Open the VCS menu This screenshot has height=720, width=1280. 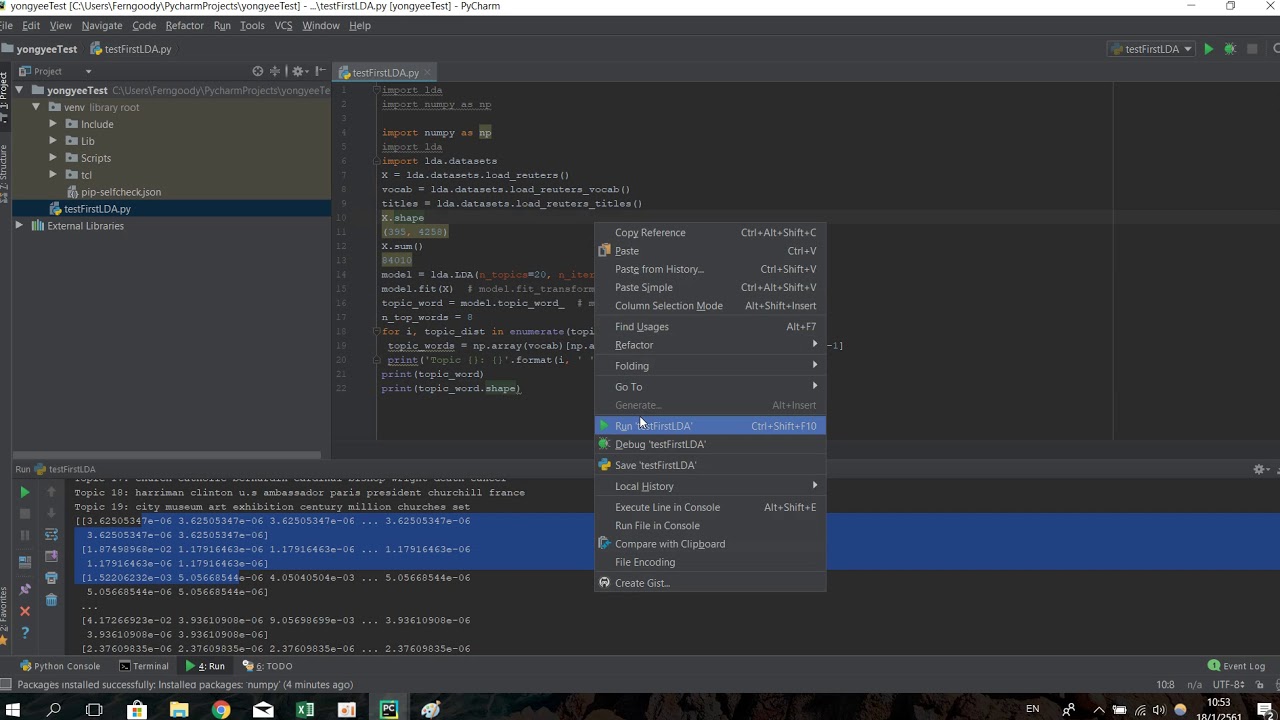click(284, 25)
